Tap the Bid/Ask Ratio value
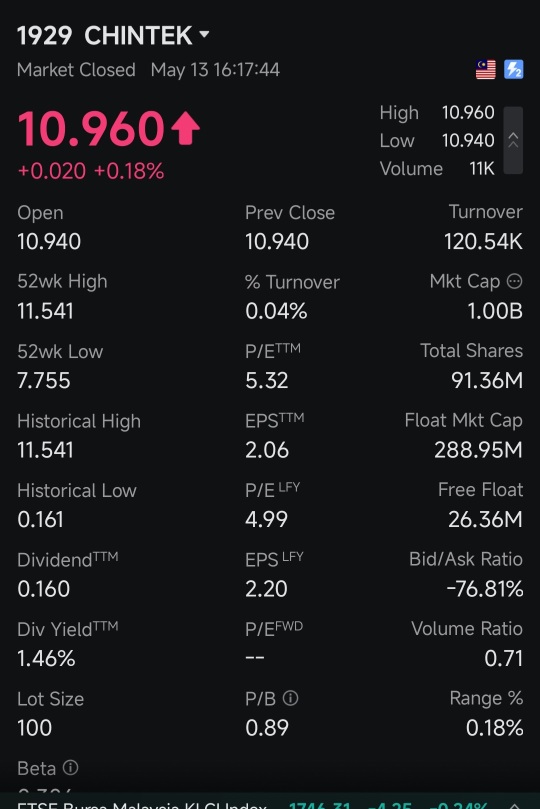 coord(485,589)
